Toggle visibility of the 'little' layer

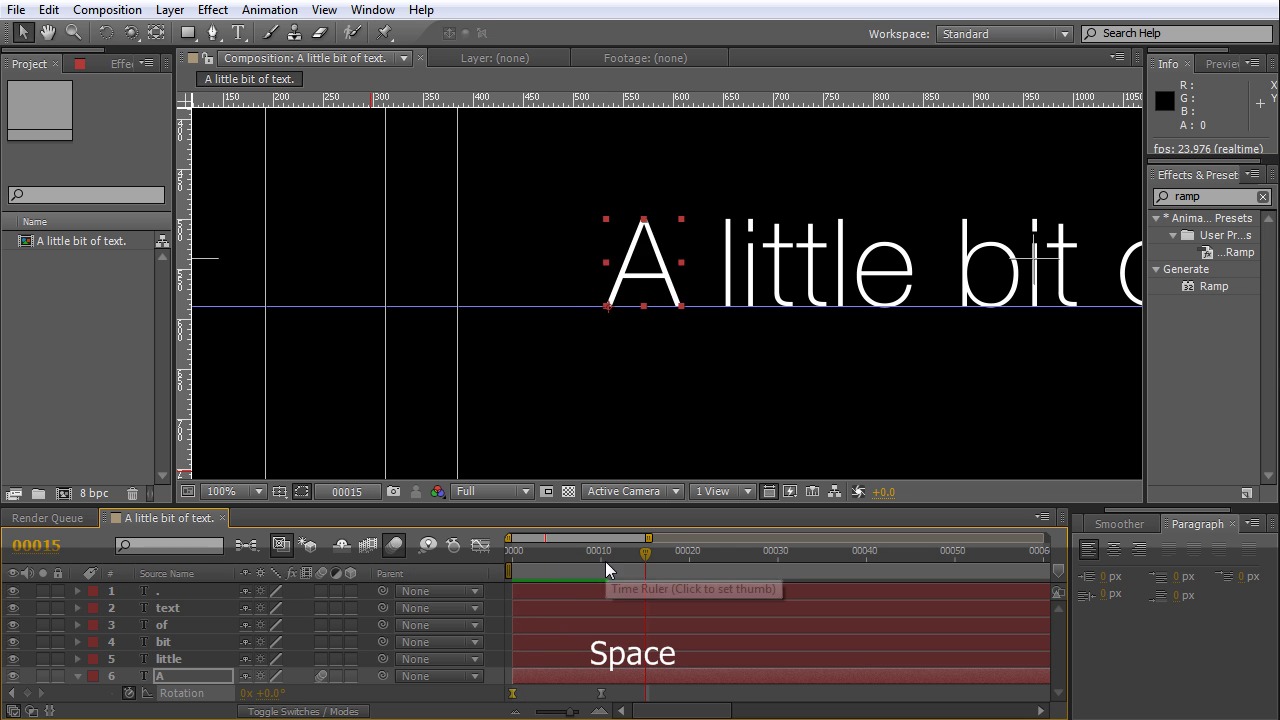[x=13, y=659]
